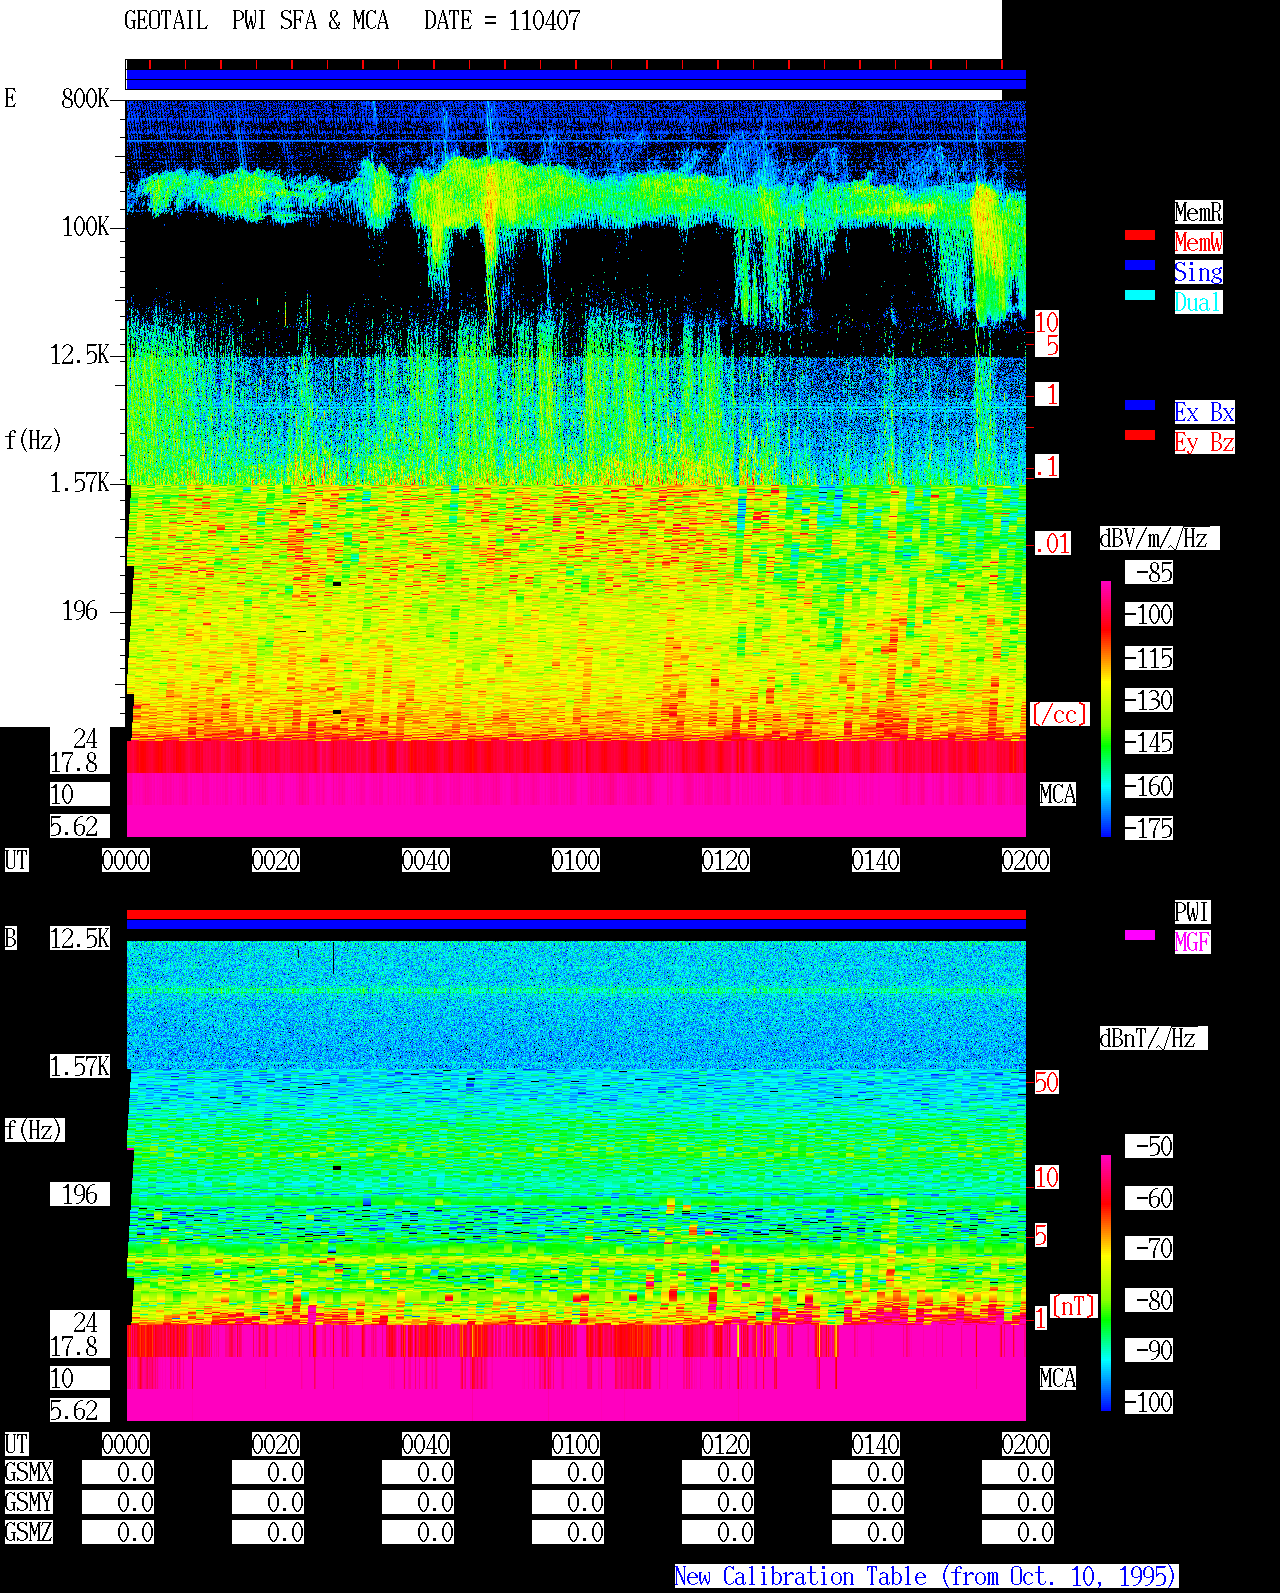Click the -70 color scale value
1280x1593 pixels.
1149,1248
